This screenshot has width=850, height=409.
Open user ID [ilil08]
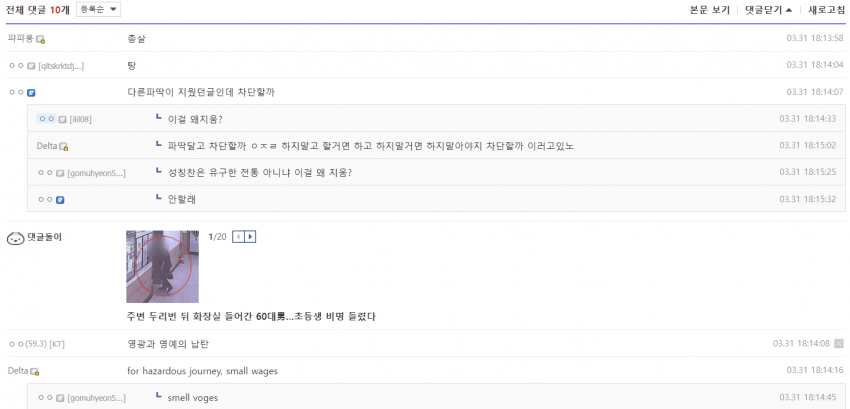(80, 119)
